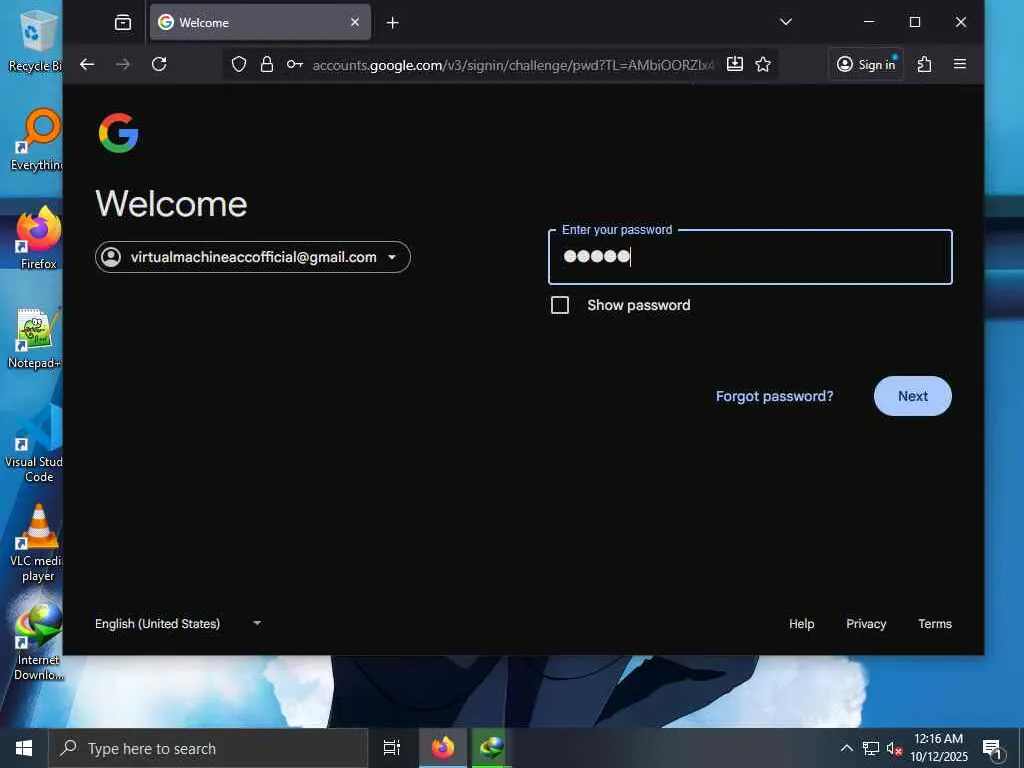1024x768 pixels.
Task: Click the Firefox taskbar icon
Action: click(x=443, y=748)
